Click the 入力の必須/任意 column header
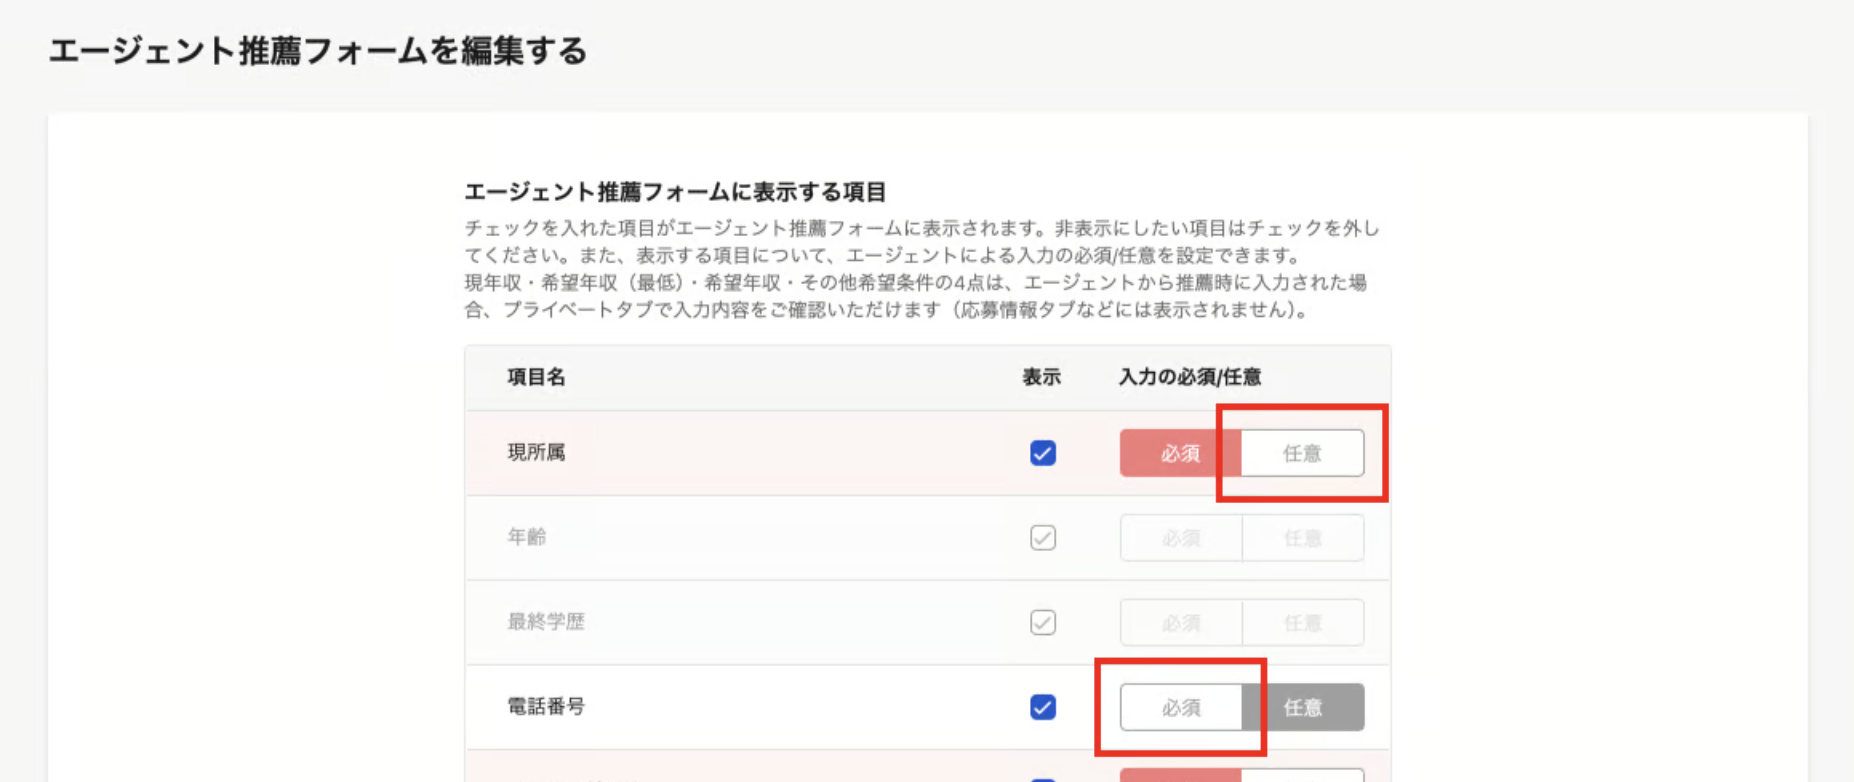Image resolution: width=1854 pixels, height=782 pixels. point(1189,377)
